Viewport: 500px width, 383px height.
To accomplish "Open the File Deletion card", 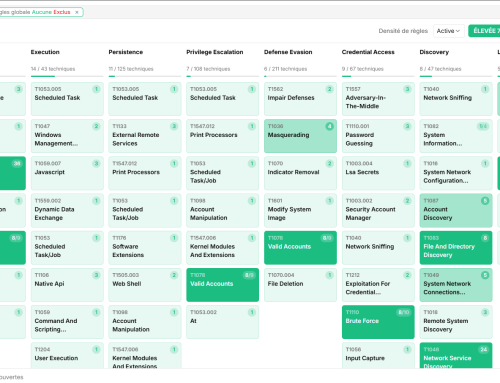I will click(300, 285).
